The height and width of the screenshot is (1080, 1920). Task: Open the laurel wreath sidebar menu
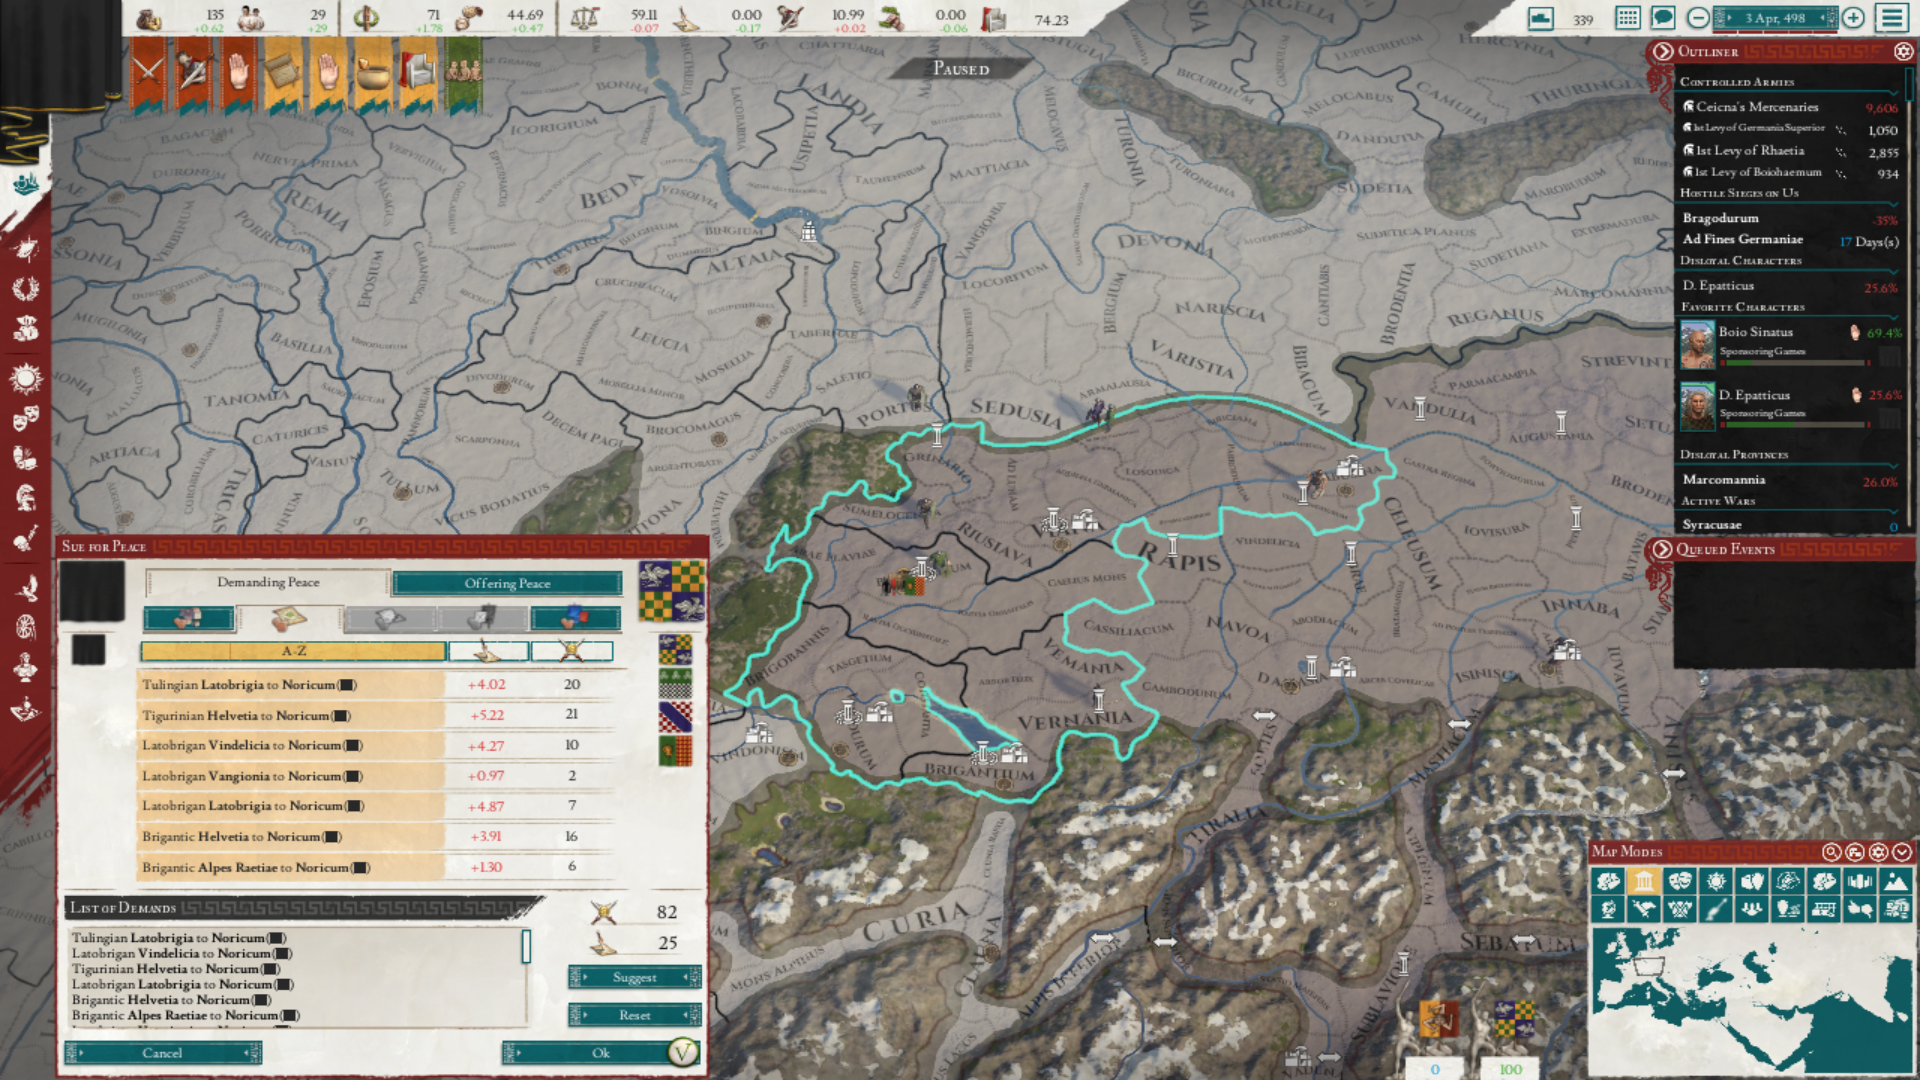(25, 289)
